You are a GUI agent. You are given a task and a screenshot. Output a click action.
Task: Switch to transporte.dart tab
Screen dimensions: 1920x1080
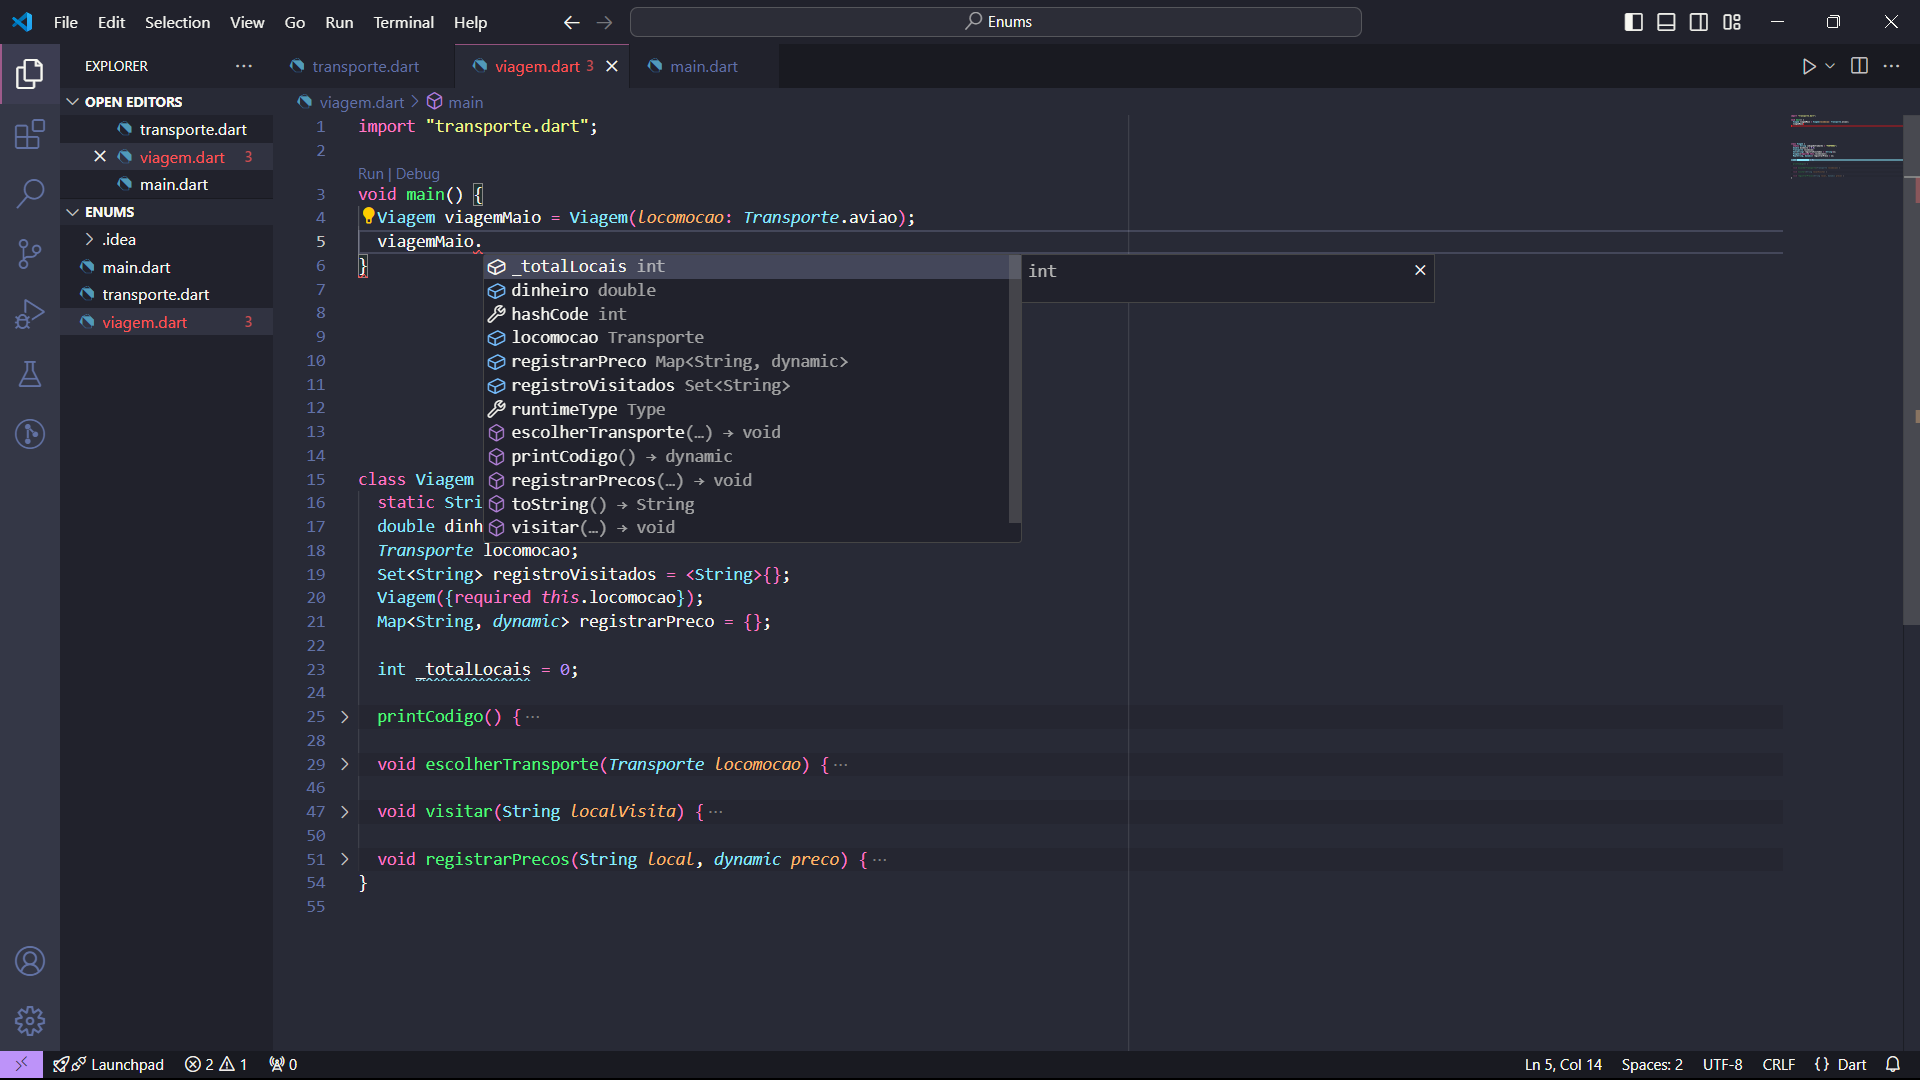tap(364, 66)
